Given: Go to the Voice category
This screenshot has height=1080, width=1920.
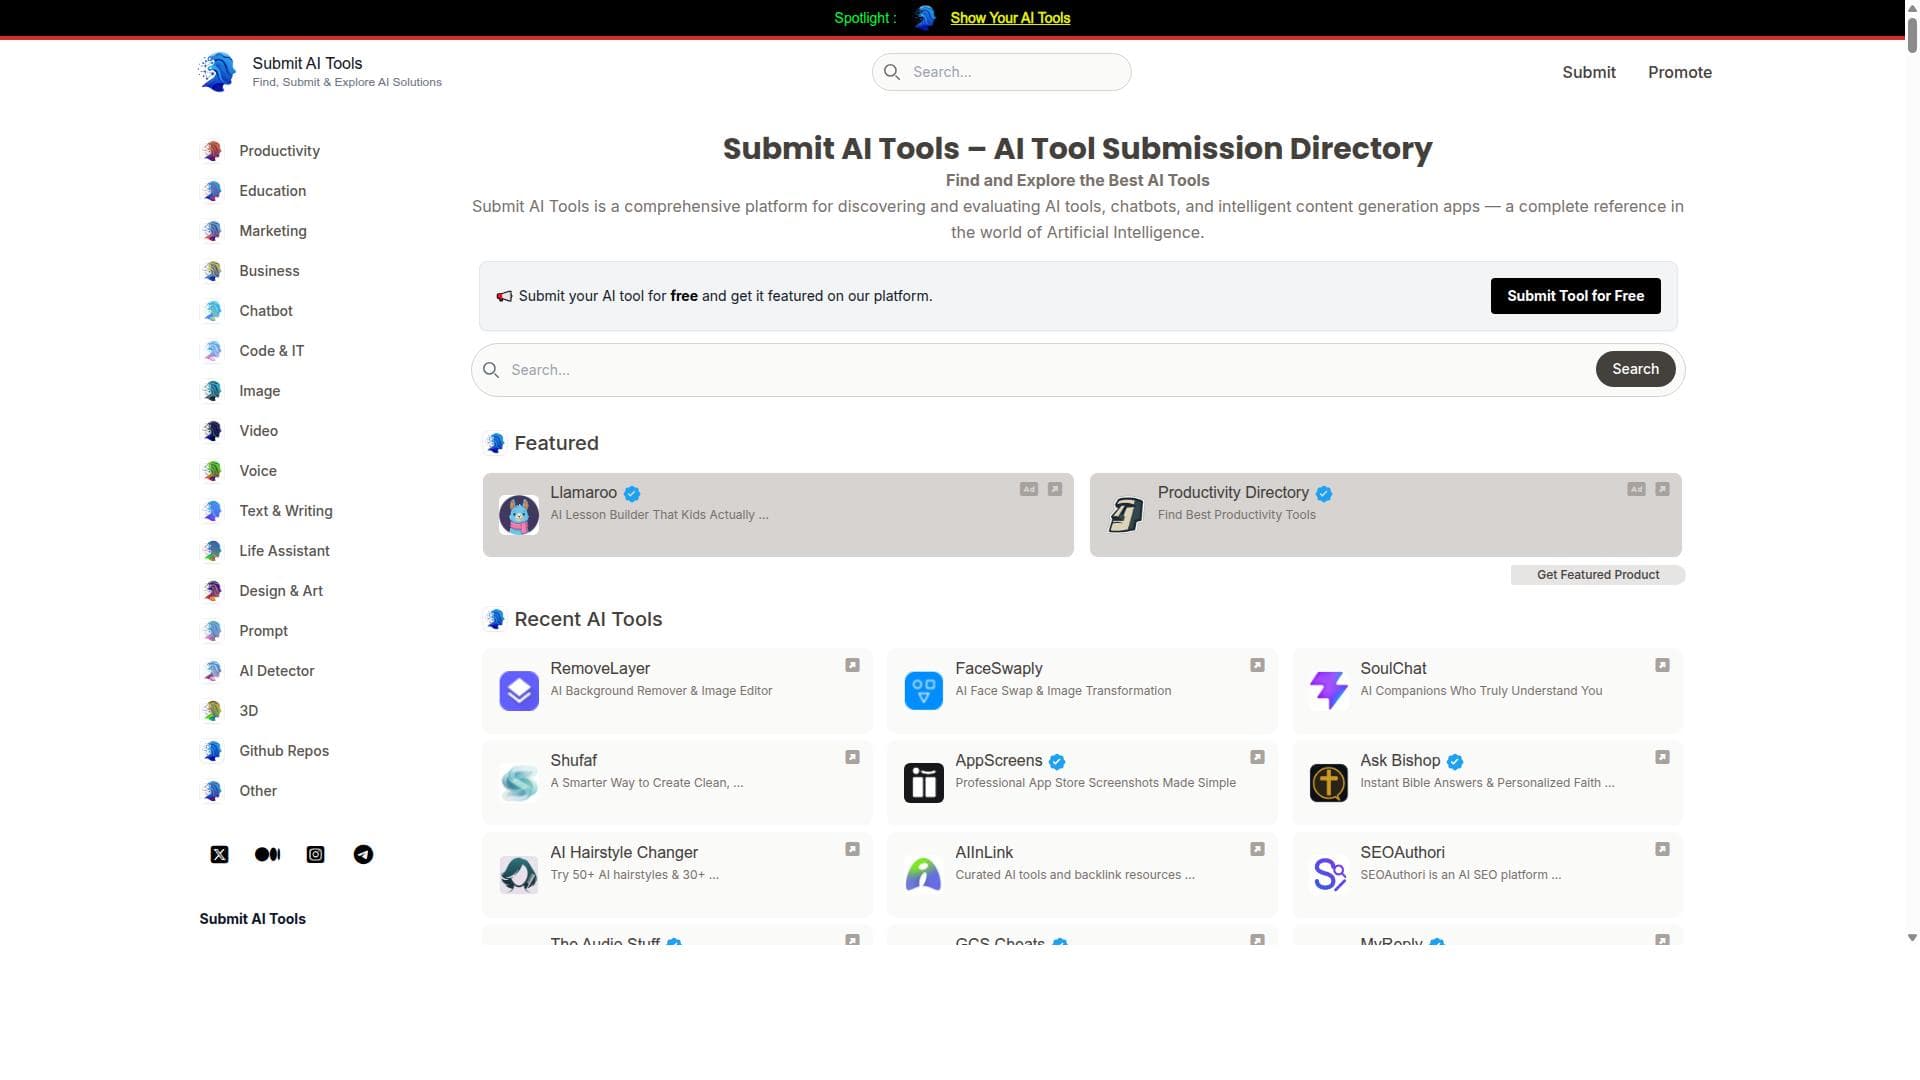Looking at the screenshot, I should 258,471.
